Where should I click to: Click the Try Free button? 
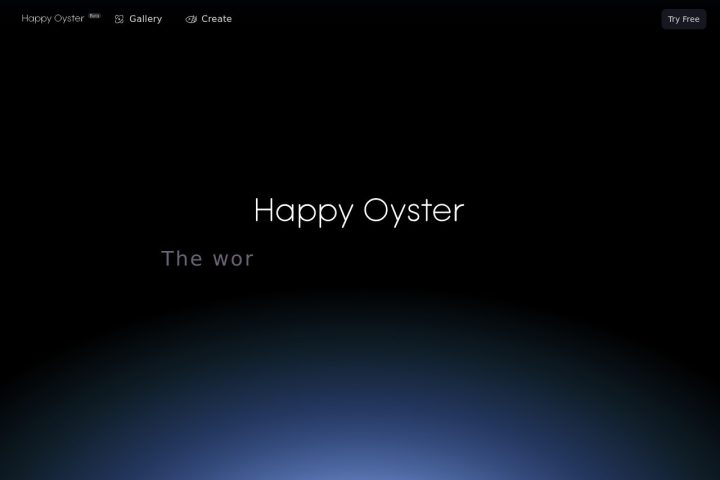684,19
